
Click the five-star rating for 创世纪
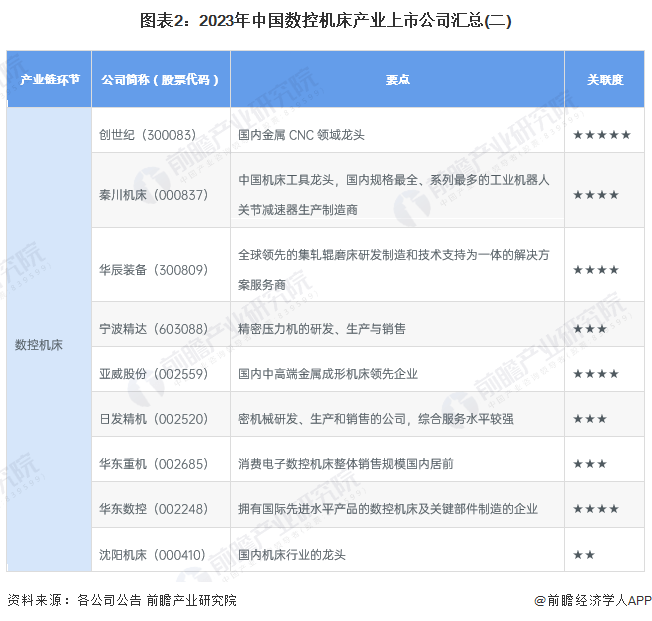[x=602, y=135]
